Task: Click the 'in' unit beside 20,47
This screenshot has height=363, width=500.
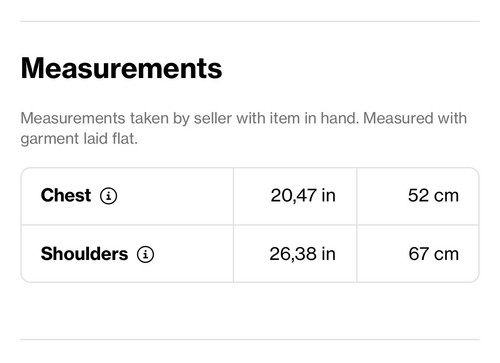Action: pos(328,196)
